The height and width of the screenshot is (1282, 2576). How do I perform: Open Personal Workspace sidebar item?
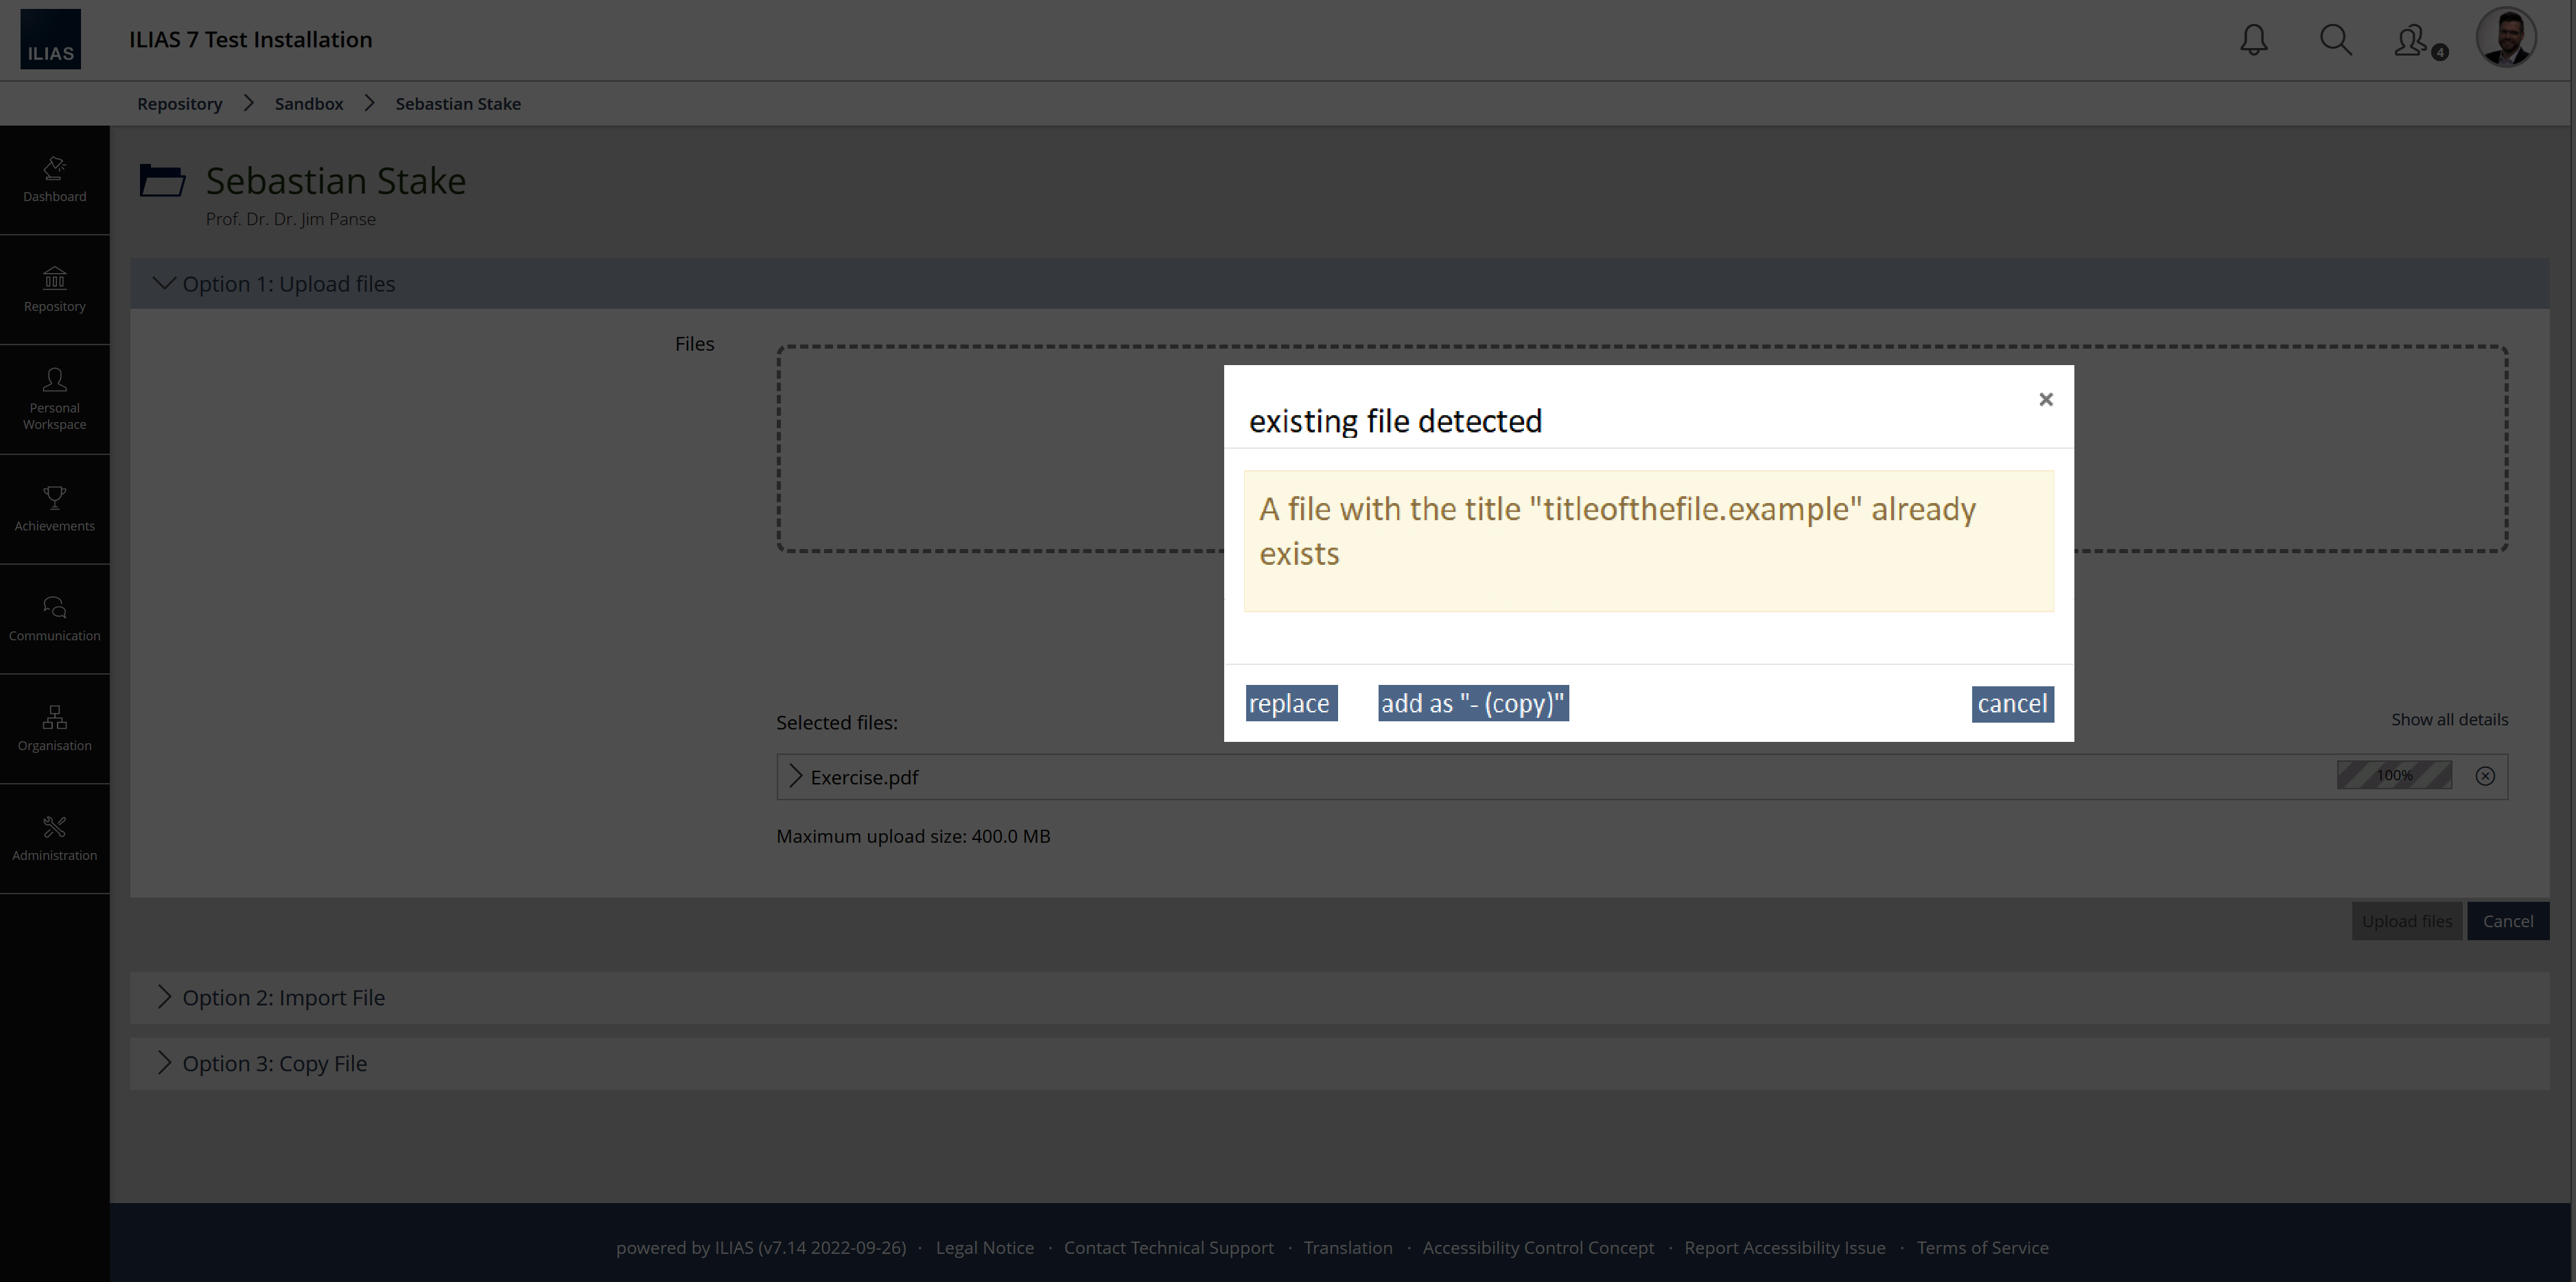(x=55, y=399)
